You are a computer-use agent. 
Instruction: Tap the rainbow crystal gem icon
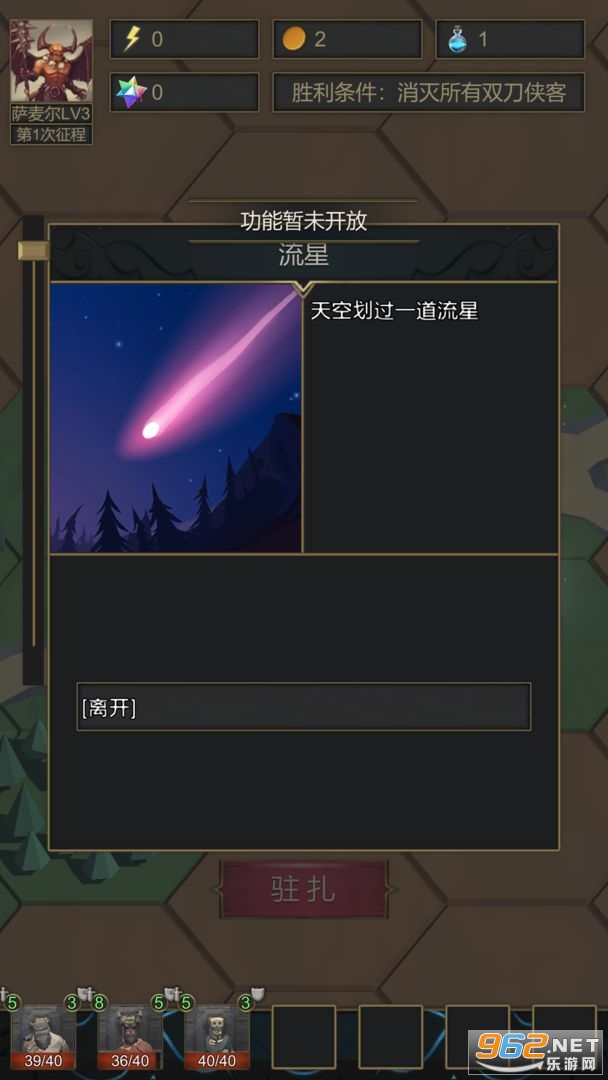click(132, 92)
